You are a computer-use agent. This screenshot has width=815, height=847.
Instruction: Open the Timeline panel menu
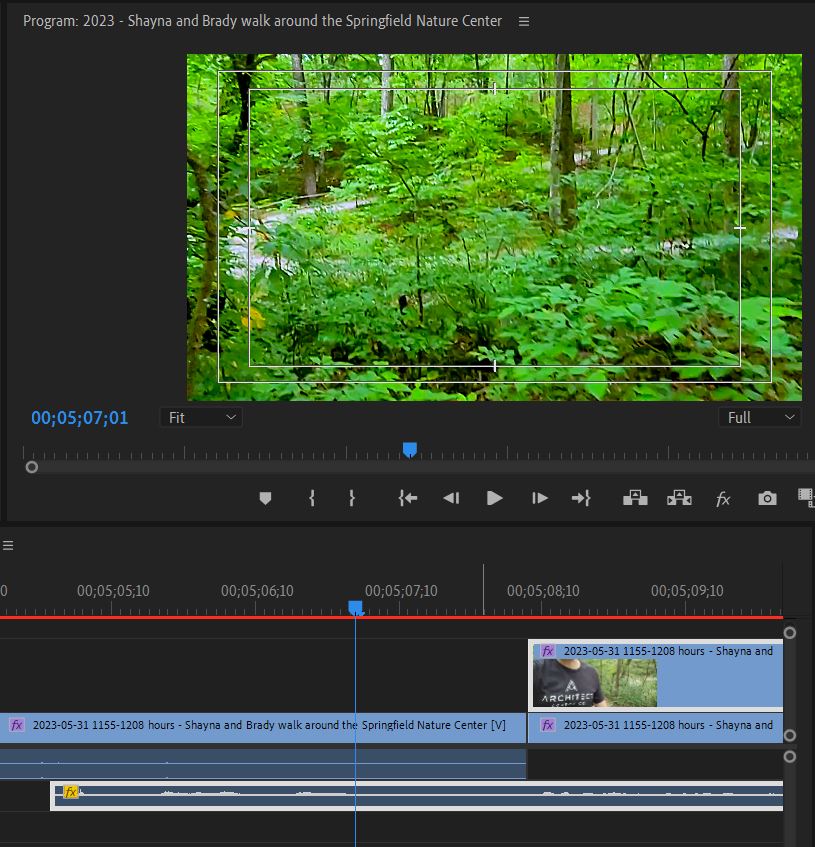coord(8,546)
